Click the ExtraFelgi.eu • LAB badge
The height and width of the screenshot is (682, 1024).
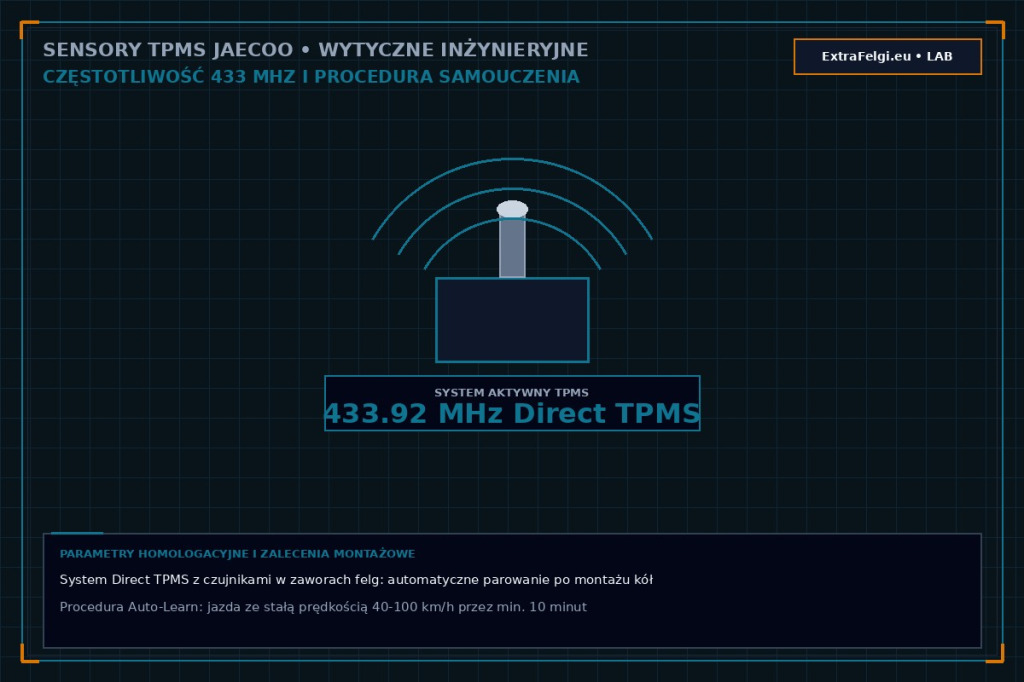click(888, 56)
